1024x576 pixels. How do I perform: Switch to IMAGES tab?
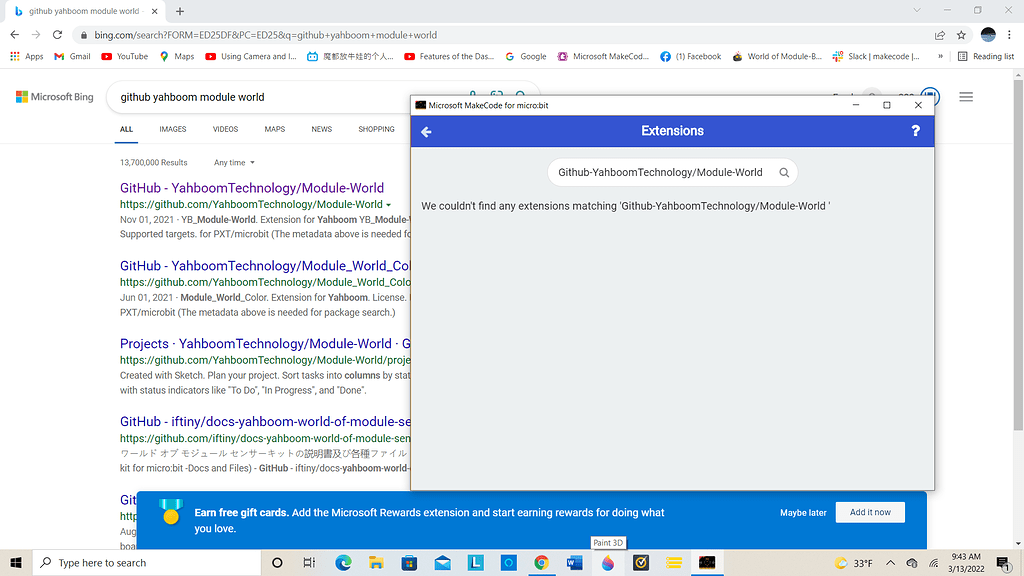click(173, 129)
